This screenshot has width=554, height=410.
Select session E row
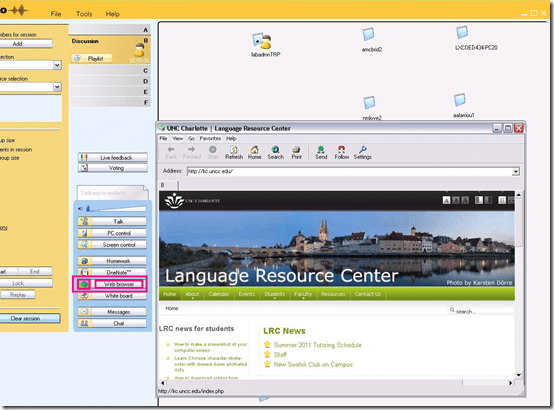tap(110, 92)
